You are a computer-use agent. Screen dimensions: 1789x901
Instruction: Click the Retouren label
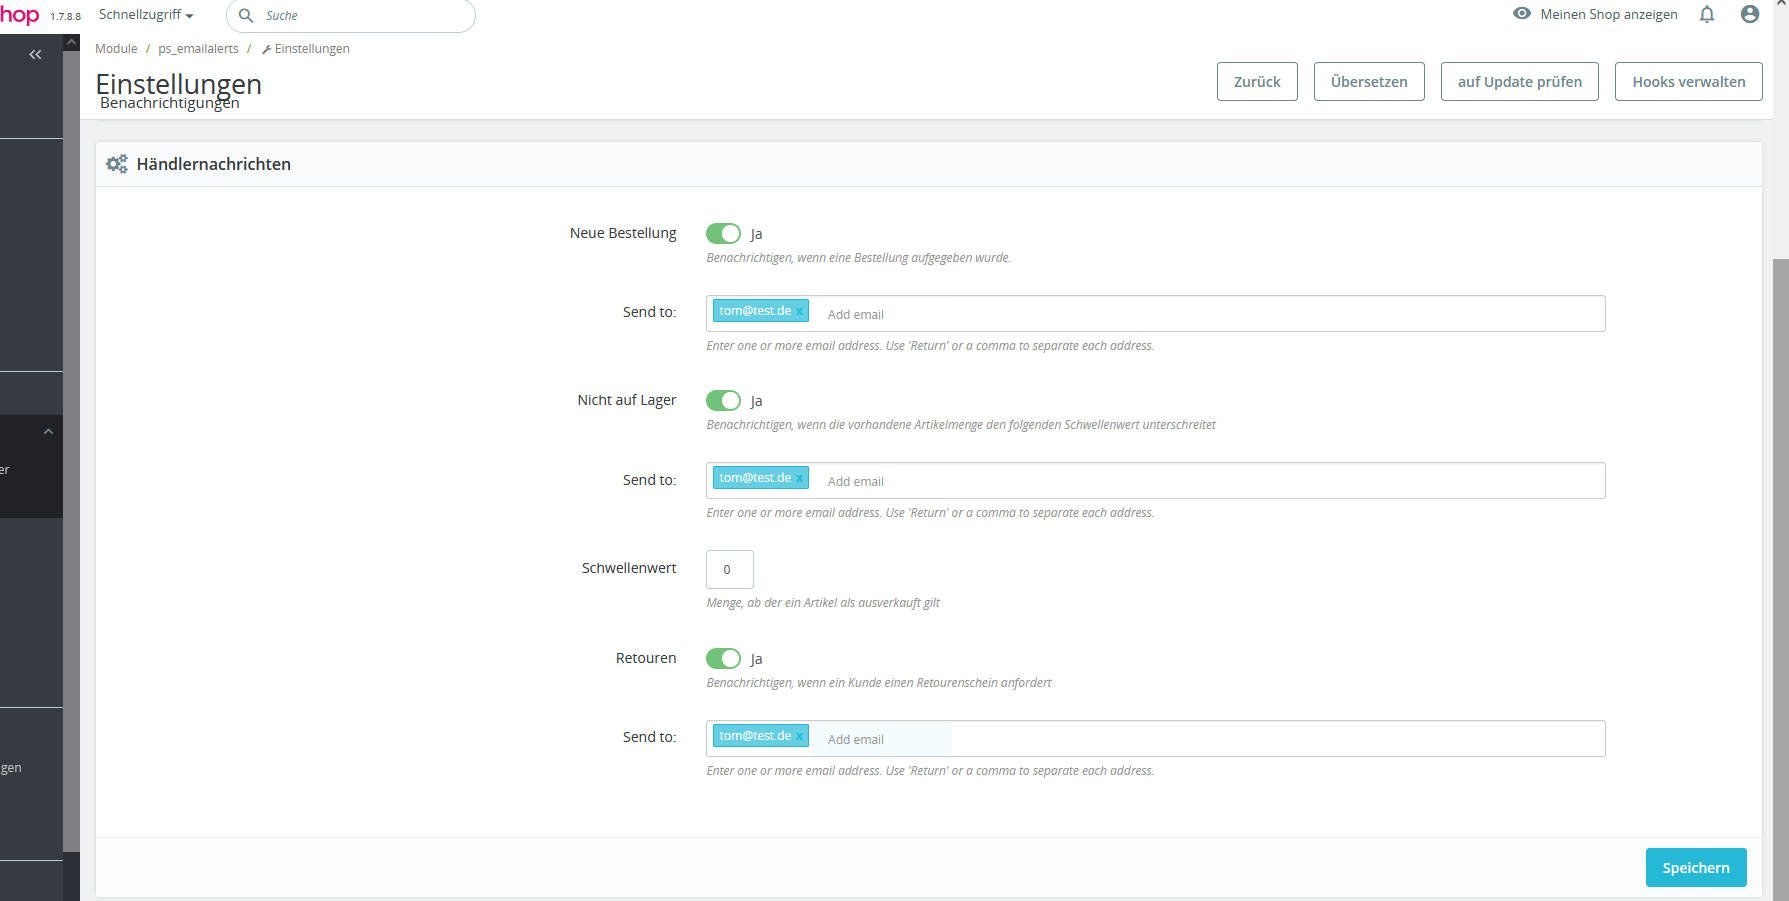[646, 658]
